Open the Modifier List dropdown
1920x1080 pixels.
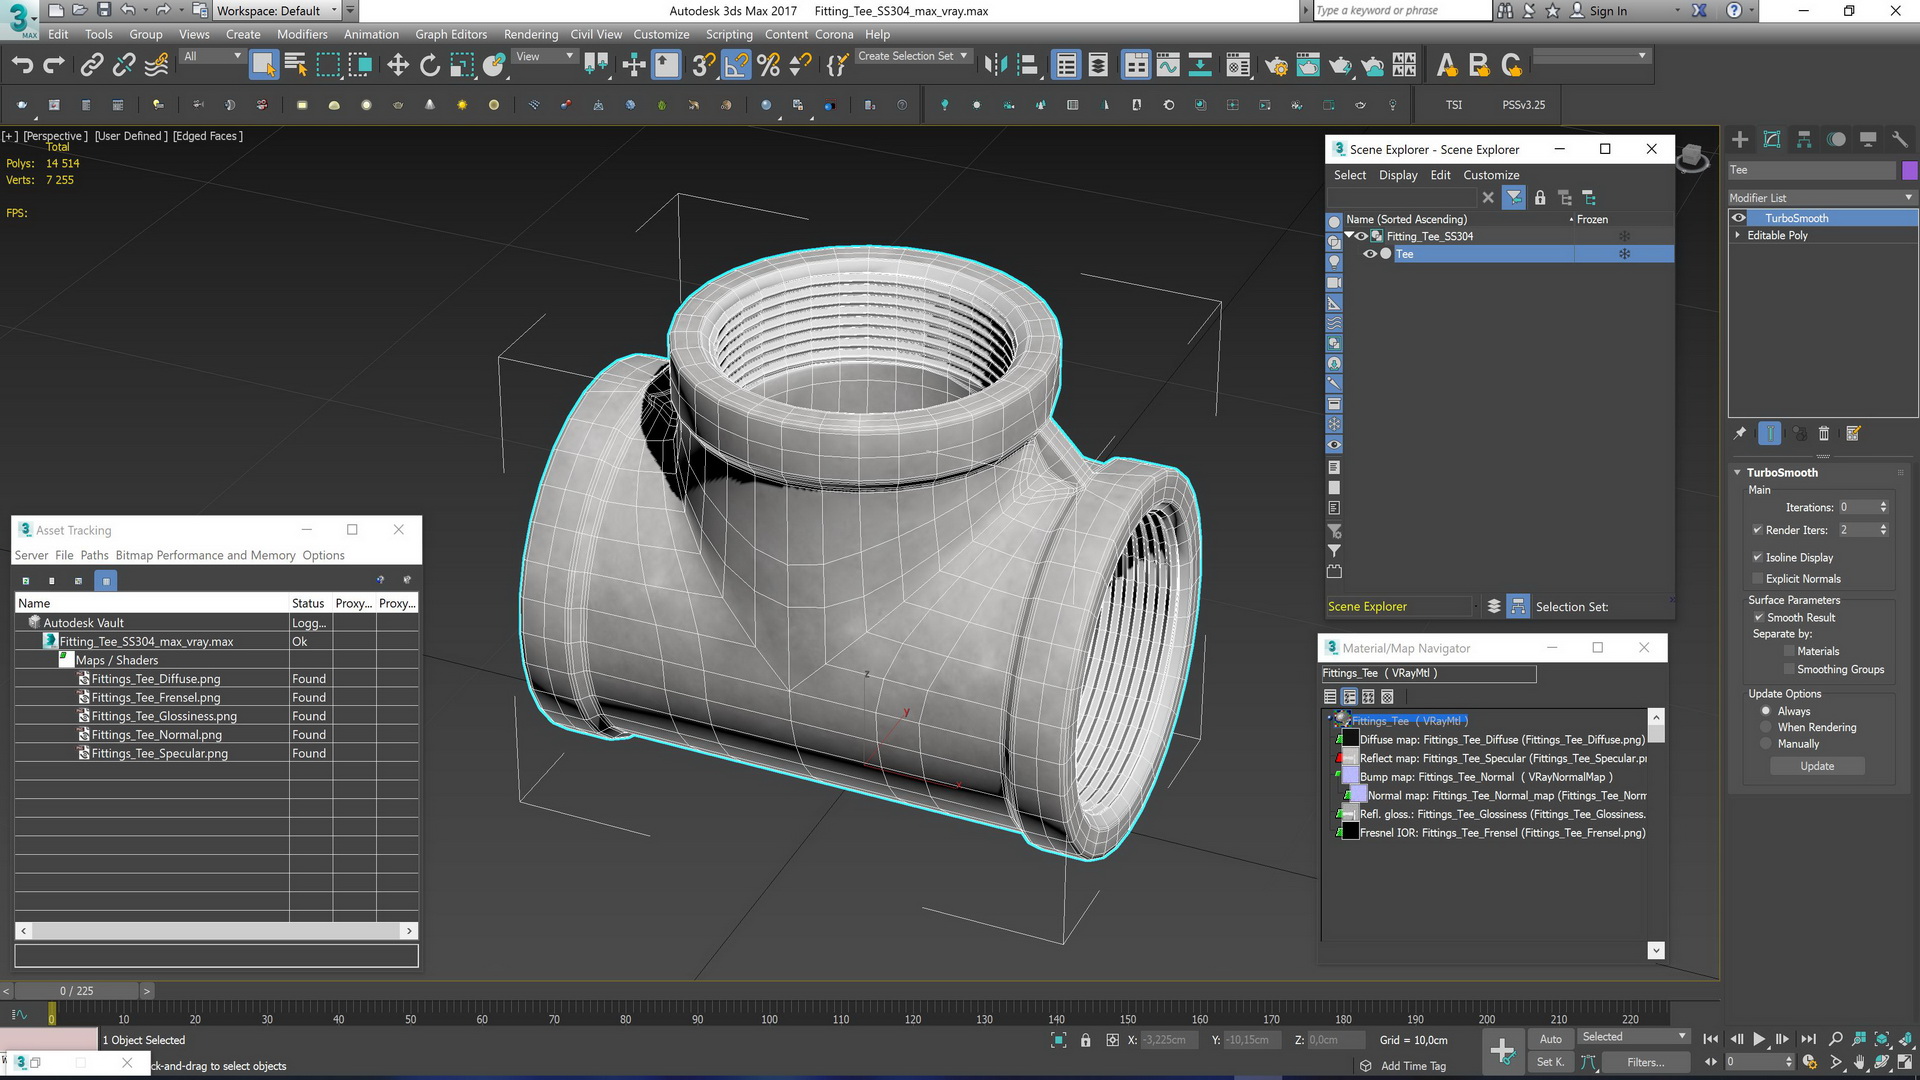point(1822,198)
